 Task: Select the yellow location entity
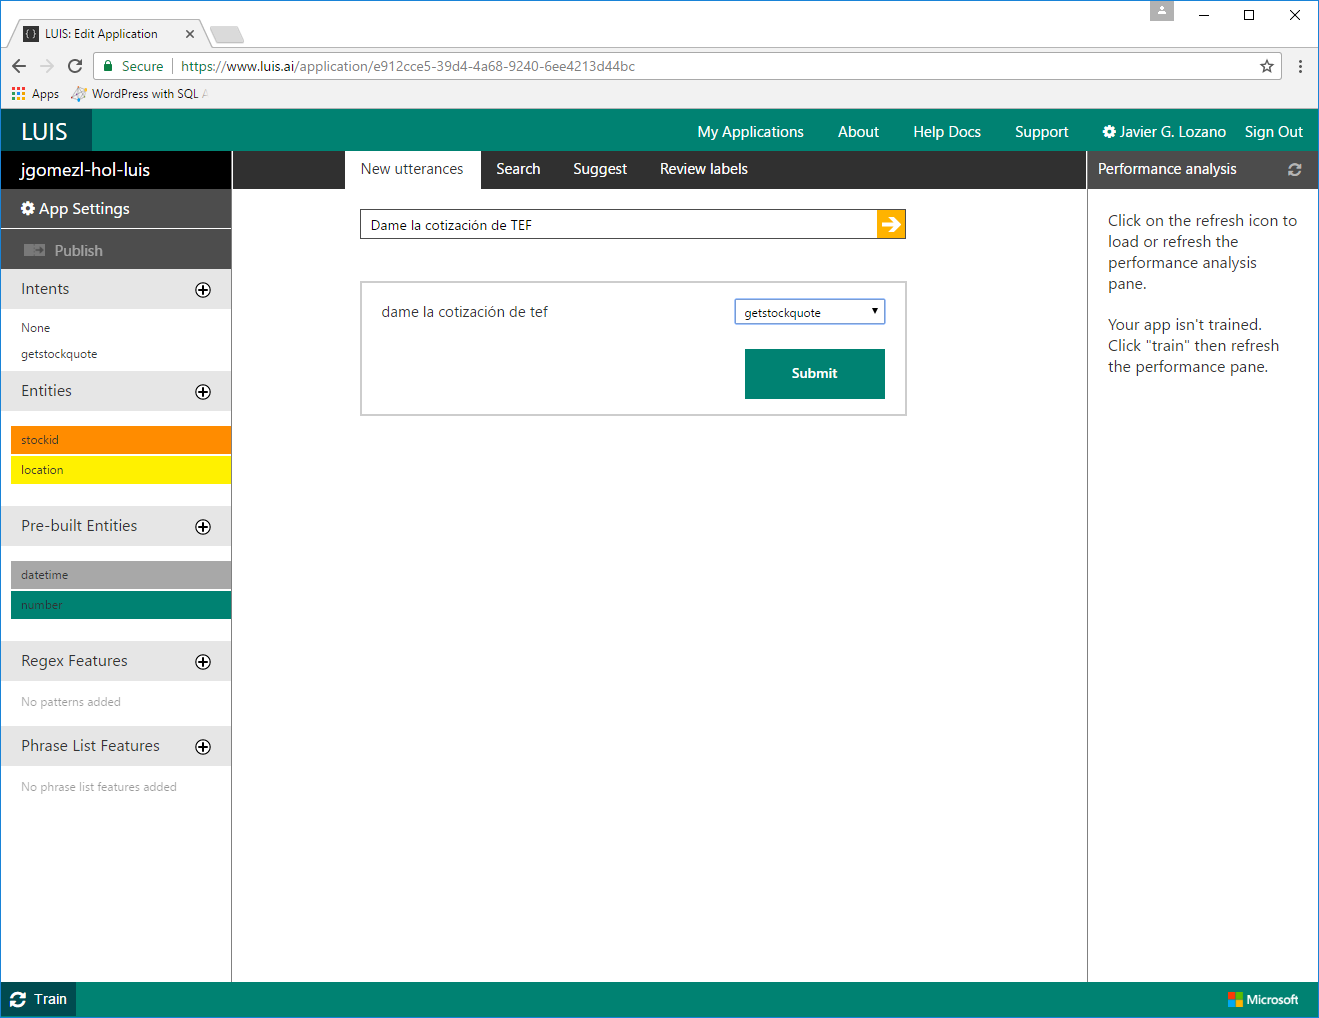[x=121, y=470]
